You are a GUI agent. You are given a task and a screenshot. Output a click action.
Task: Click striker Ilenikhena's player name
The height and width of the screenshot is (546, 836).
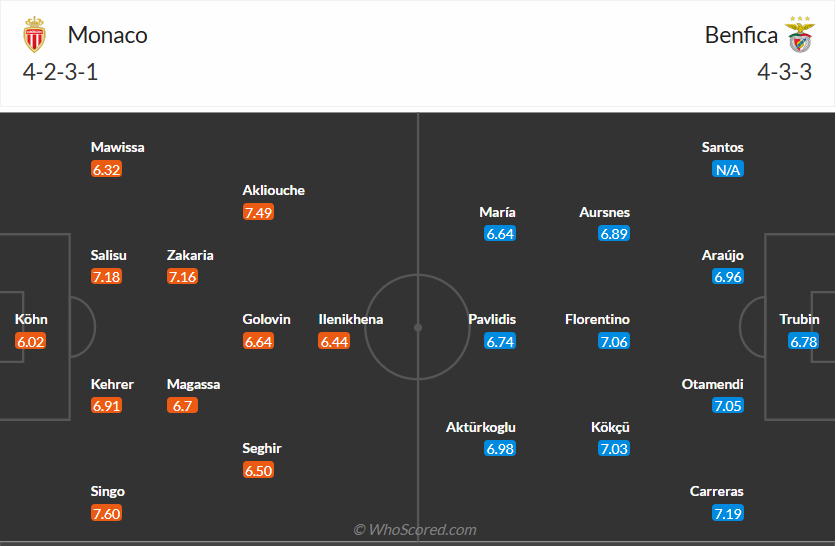click(x=351, y=320)
